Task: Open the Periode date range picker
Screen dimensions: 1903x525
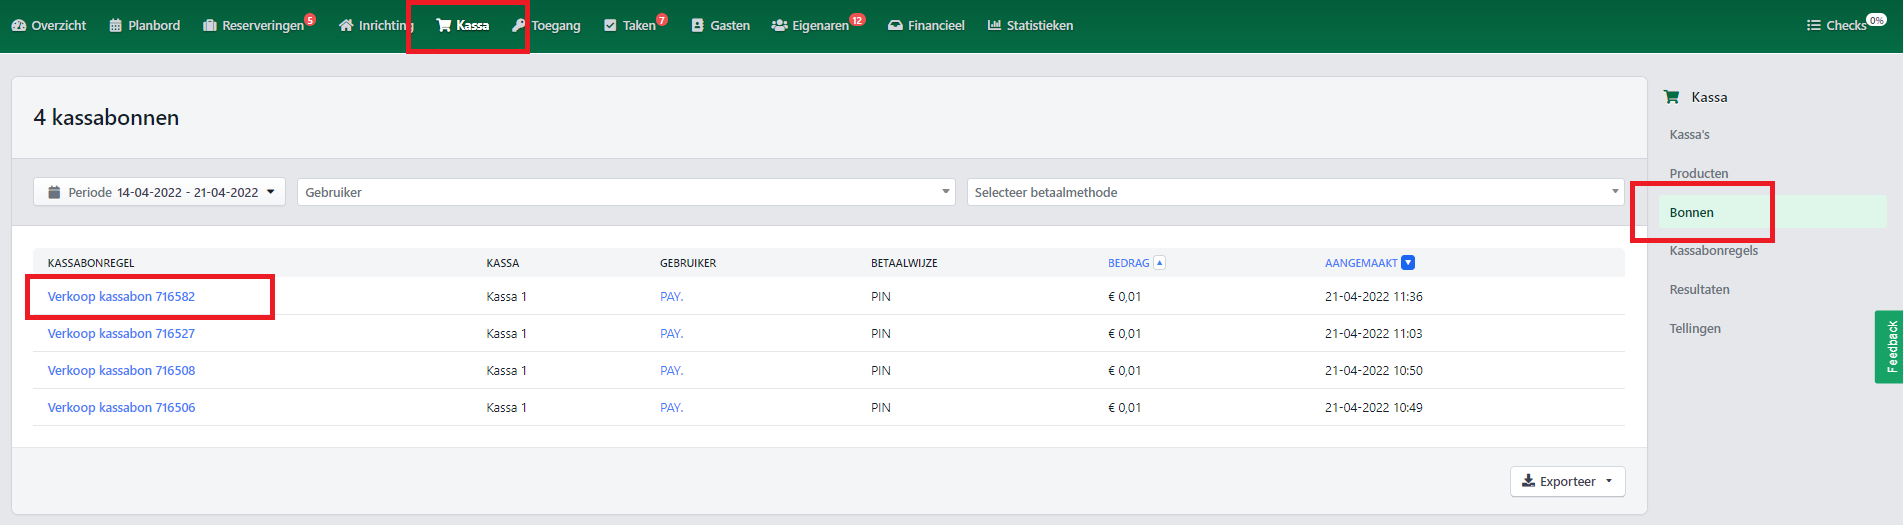Action: 159,192
